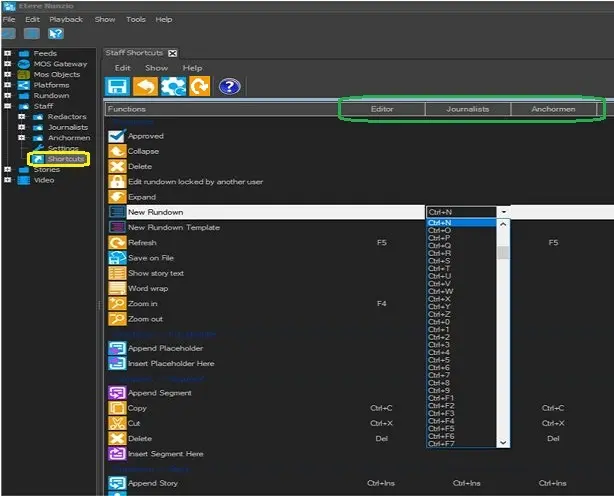This screenshot has width=614, height=496.
Task: Click the Zoom in magnifier icon
Action: tap(116, 303)
